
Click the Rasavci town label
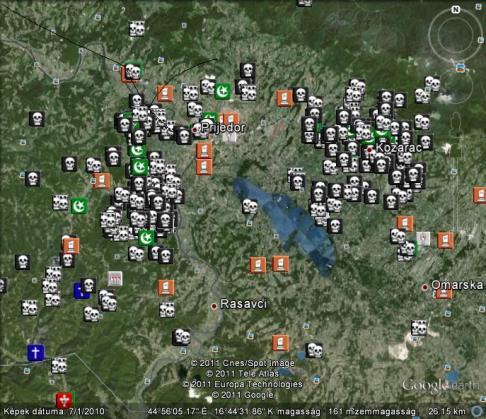(x=243, y=304)
